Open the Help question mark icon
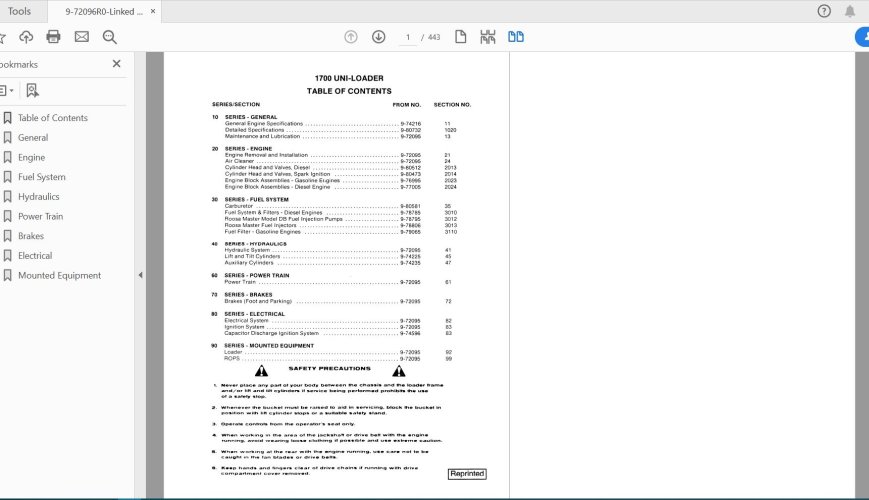This screenshot has height=500, width=869. 824,11
